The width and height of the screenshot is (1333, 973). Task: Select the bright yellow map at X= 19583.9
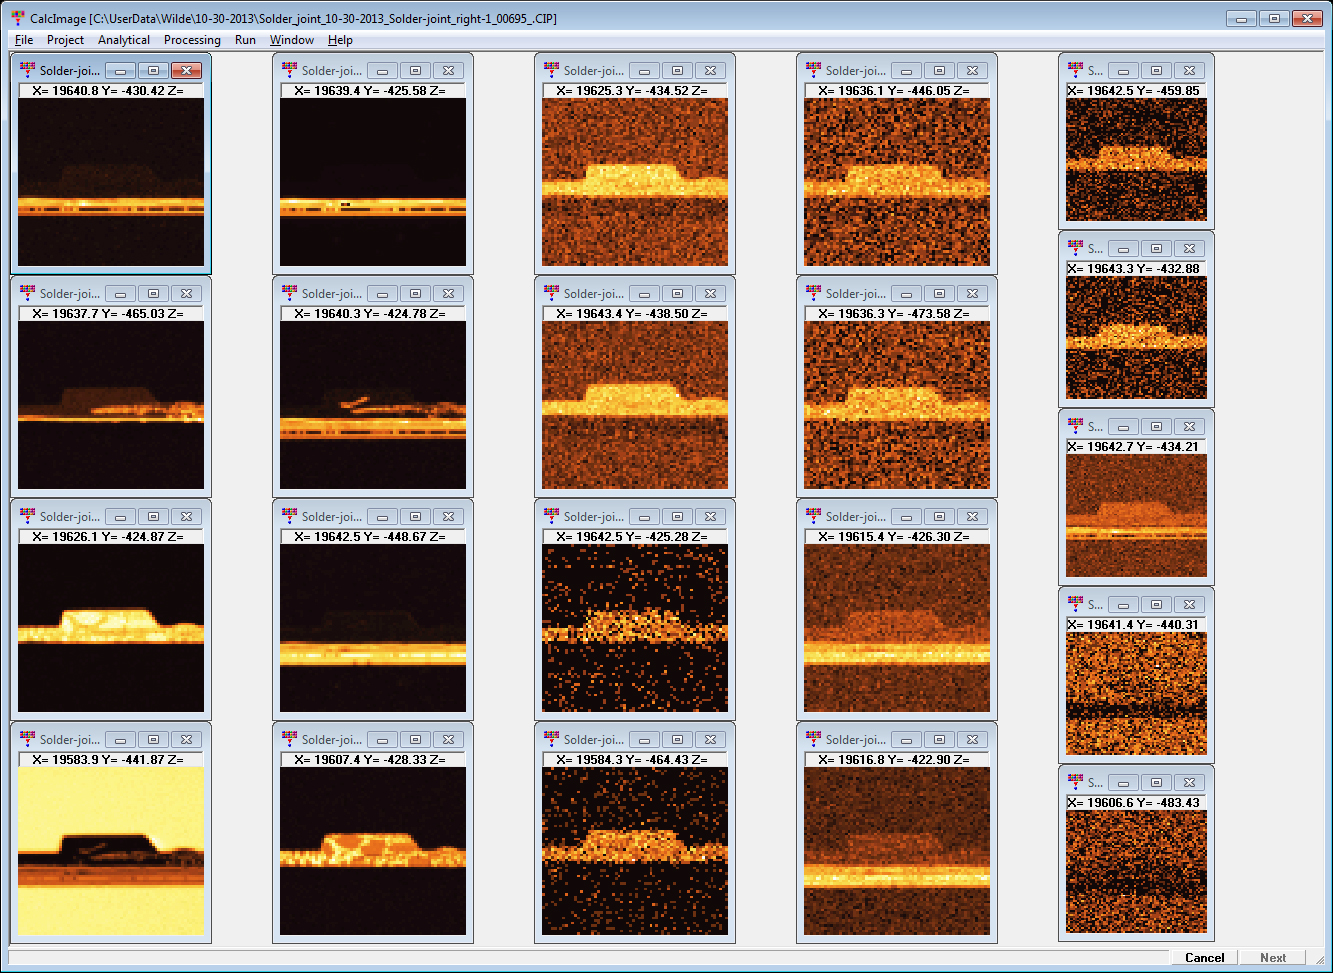tap(111, 851)
